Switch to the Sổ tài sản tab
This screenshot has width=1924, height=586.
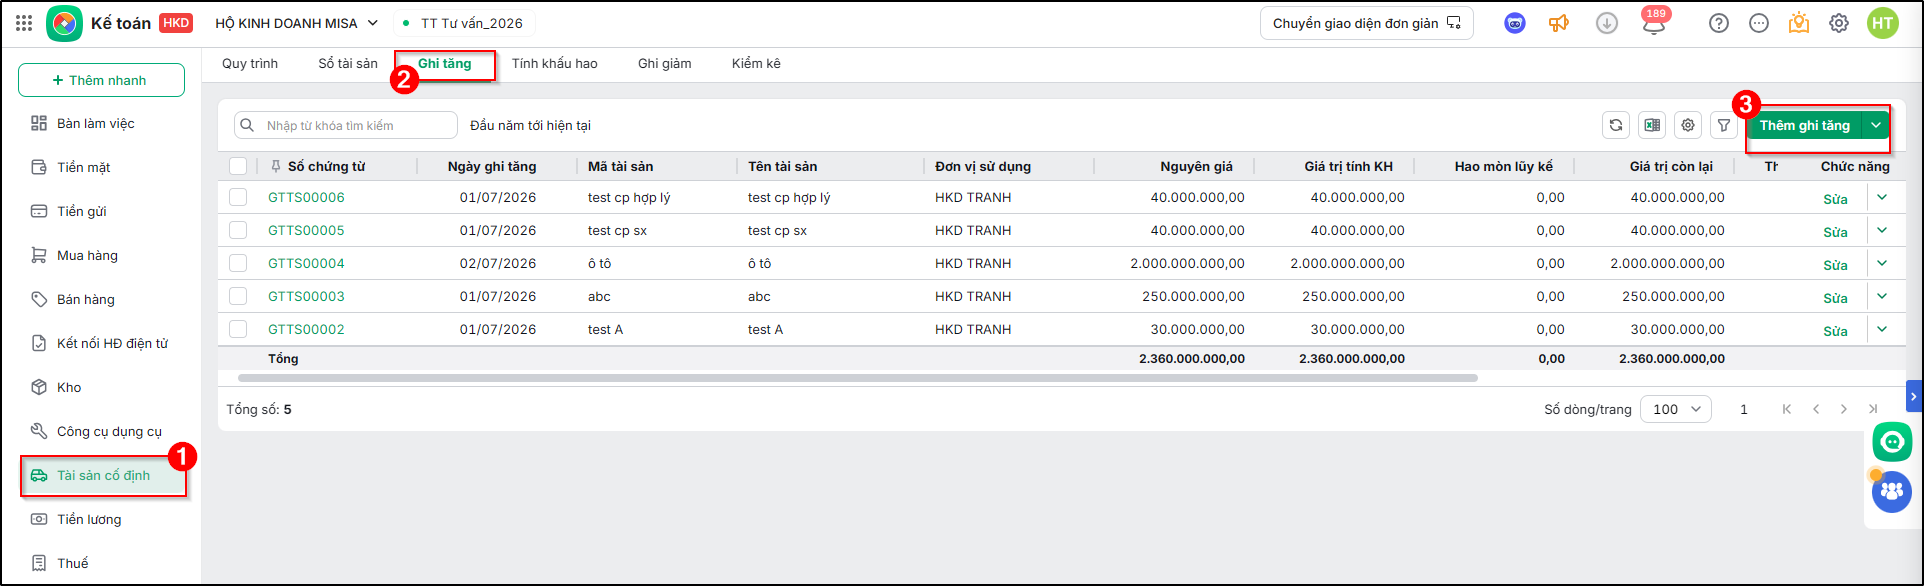348,63
